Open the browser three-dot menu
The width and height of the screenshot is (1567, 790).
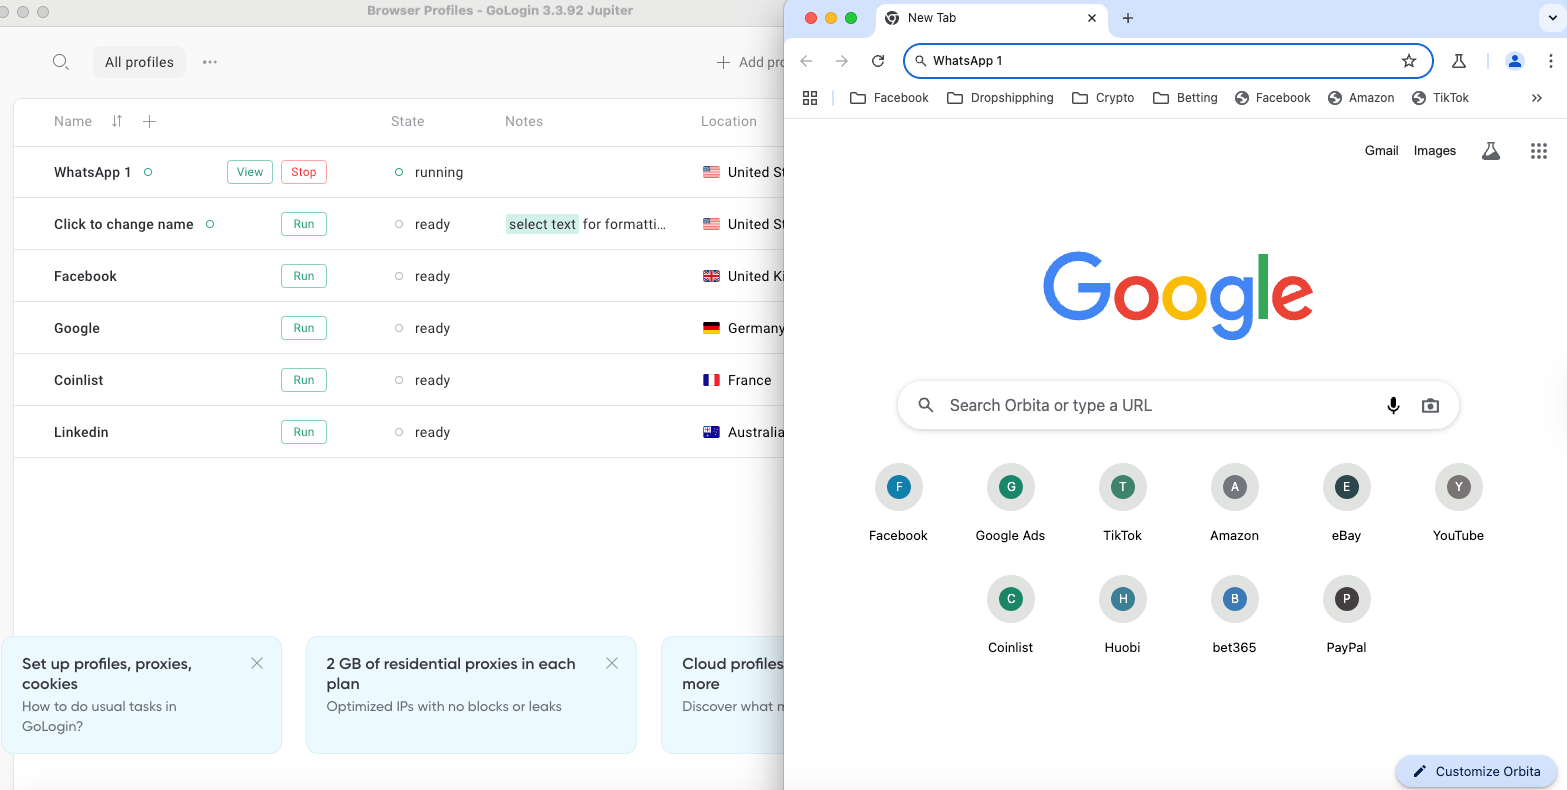(x=1551, y=61)
